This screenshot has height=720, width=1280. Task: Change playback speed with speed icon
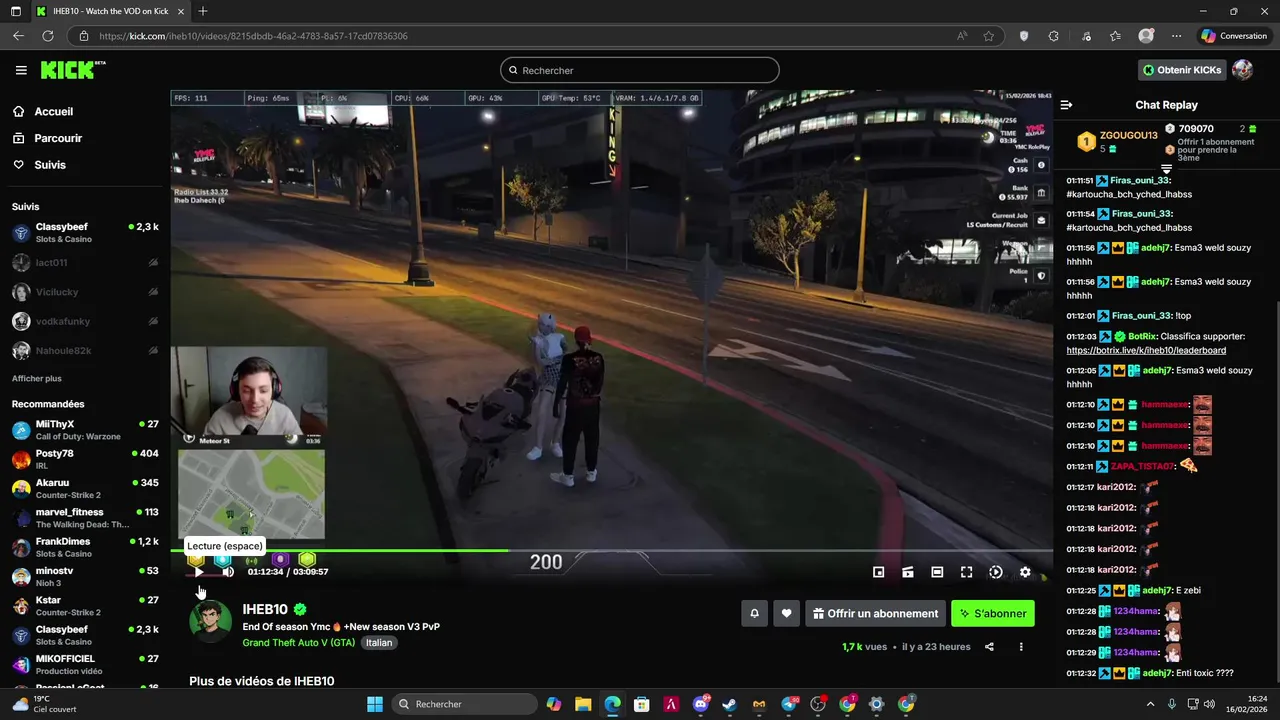[x=996, y=572]
